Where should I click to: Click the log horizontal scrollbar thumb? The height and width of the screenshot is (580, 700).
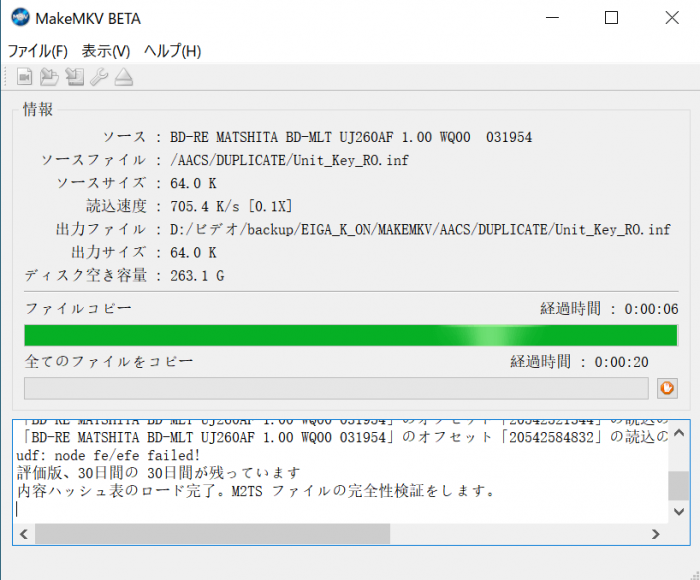coord(212,534)
